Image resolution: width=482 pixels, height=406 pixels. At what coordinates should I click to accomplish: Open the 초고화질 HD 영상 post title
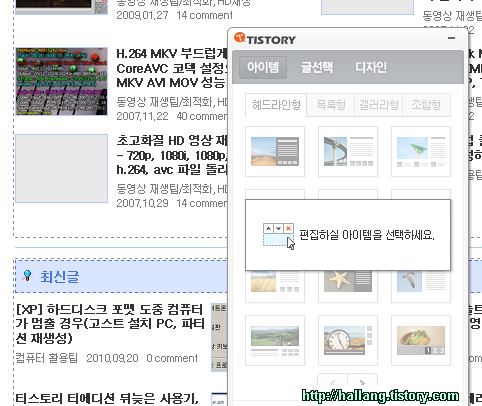(x=172, y=155)
